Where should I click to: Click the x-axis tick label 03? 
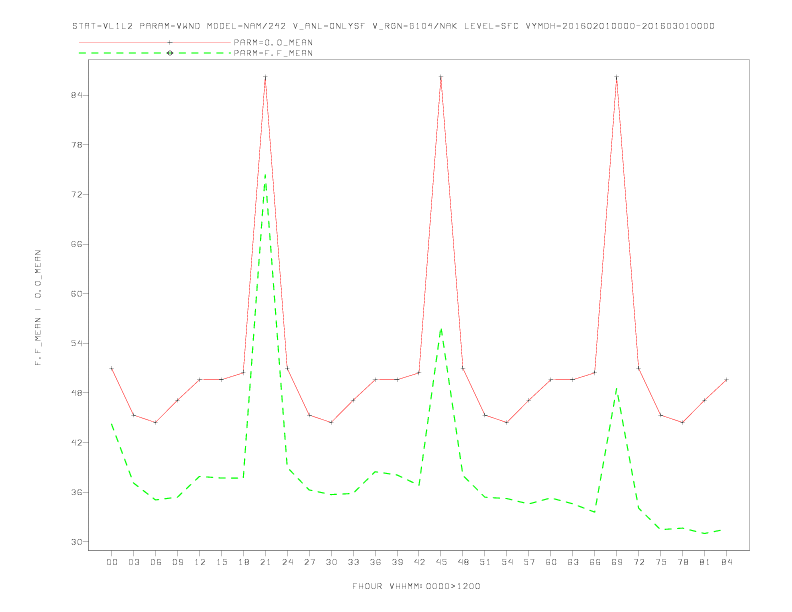[134, 562]
